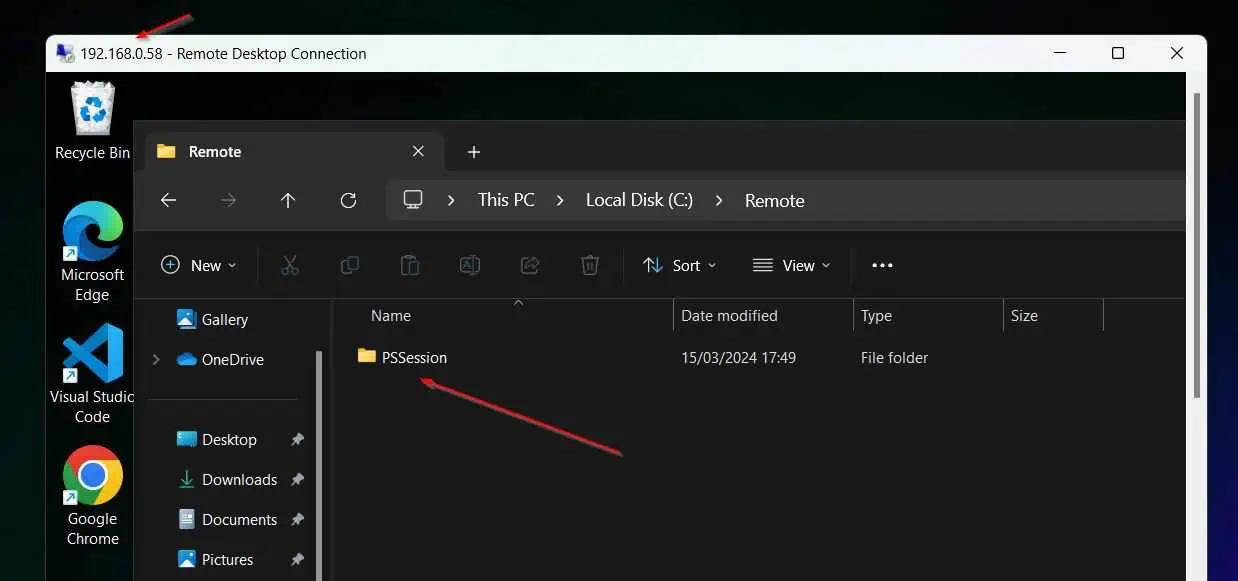The image size is (1238, 581).
Task: Click the Forward arrow in File Explorer
Action: click(x=228, y=200)
